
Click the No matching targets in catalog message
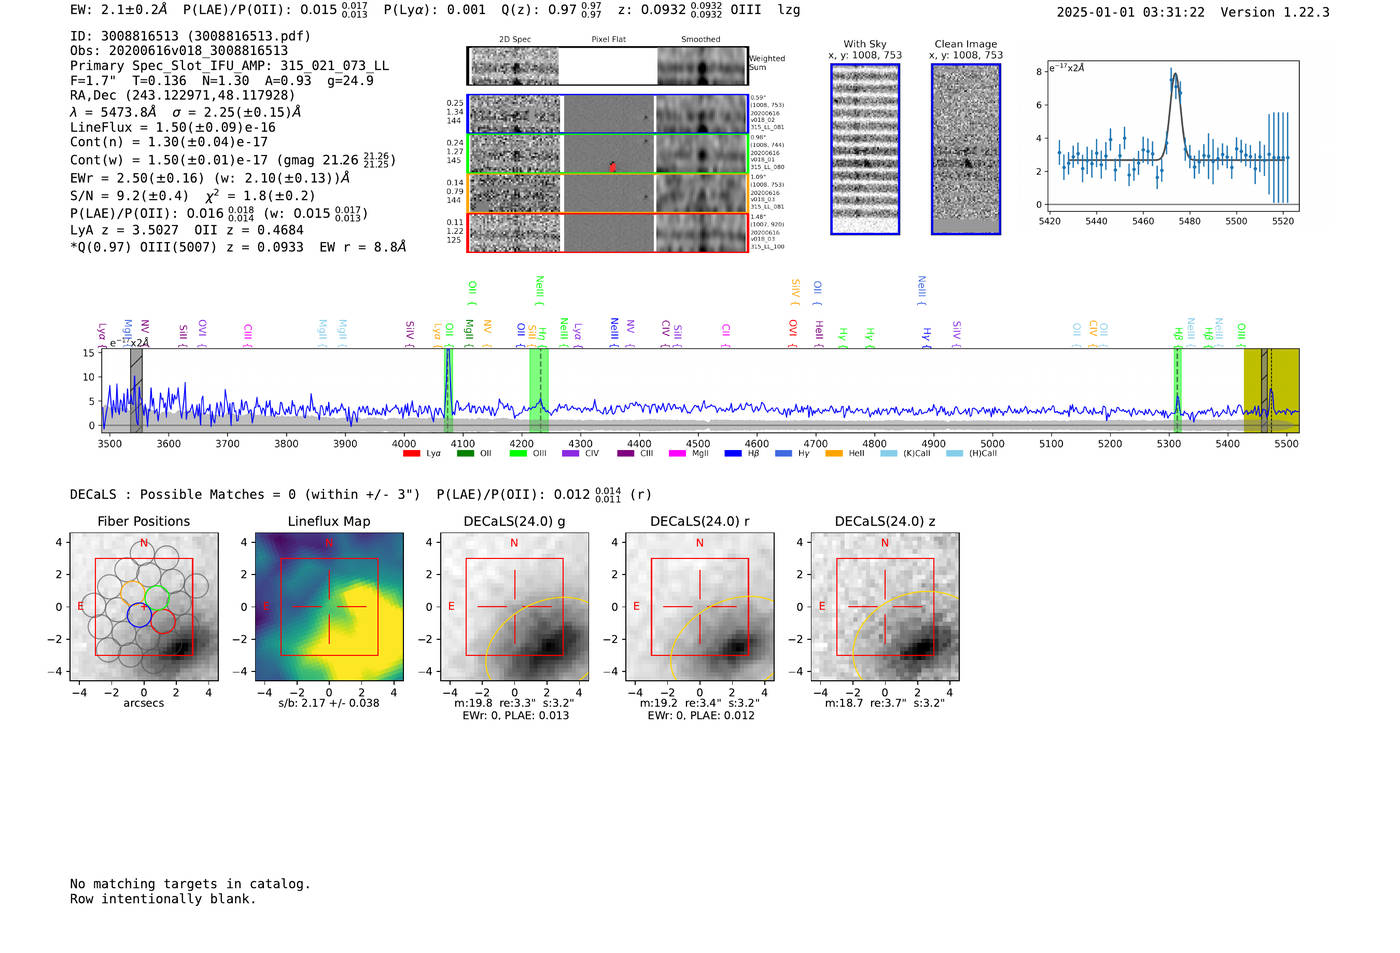[190, 884]
